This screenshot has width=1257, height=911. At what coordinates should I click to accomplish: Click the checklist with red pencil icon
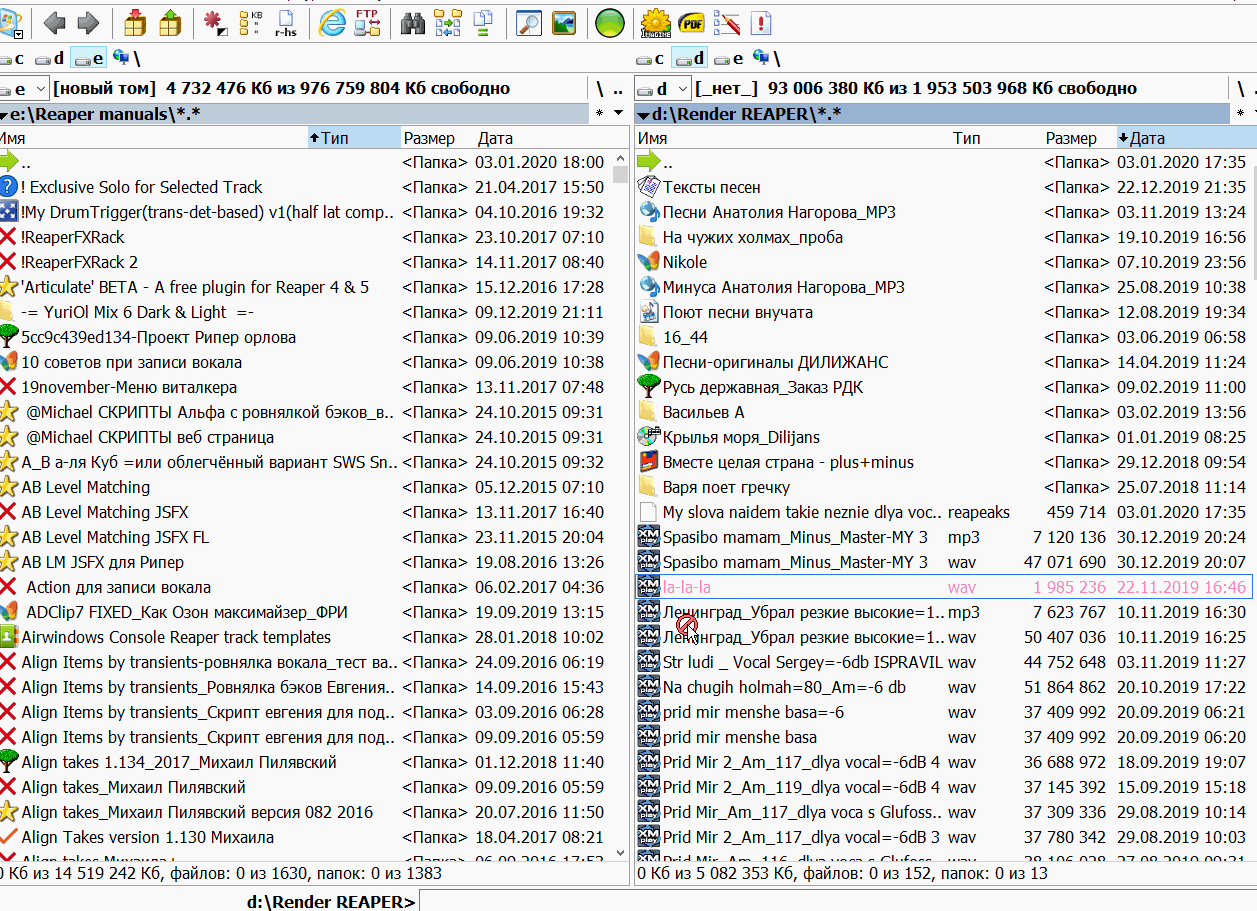(x=727, y=22)
